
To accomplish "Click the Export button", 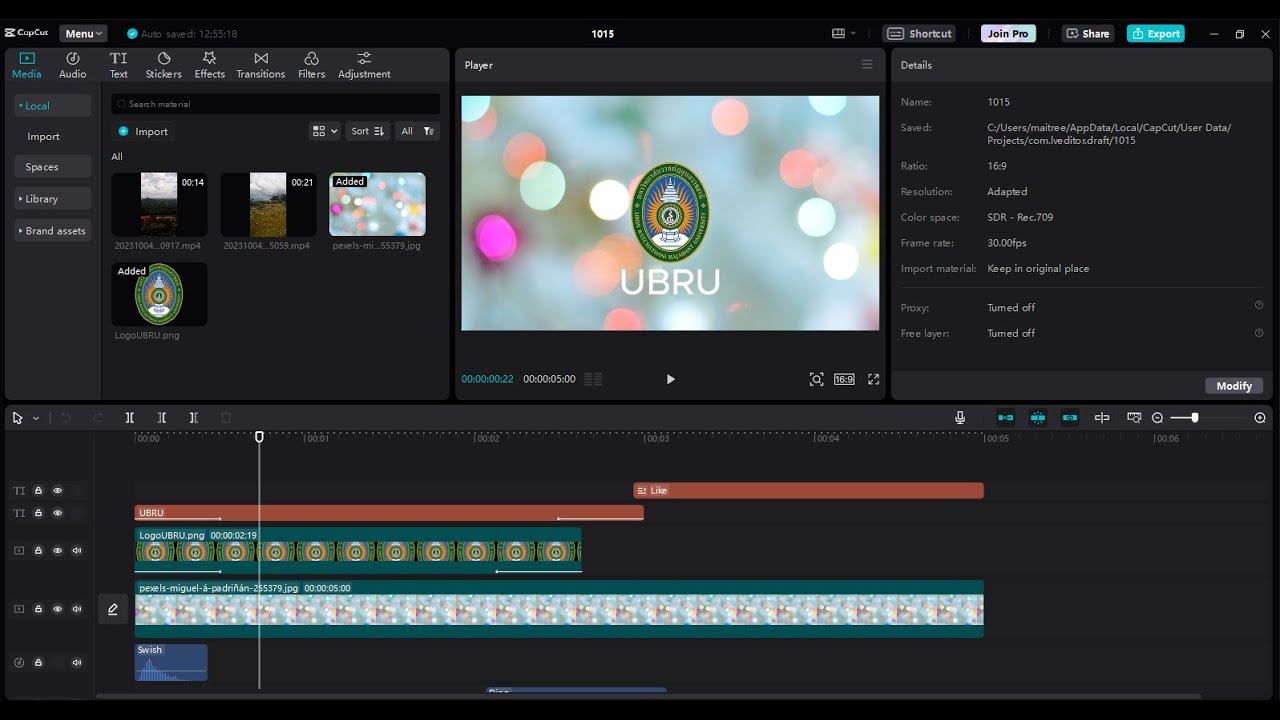I will click(1156, 34).
